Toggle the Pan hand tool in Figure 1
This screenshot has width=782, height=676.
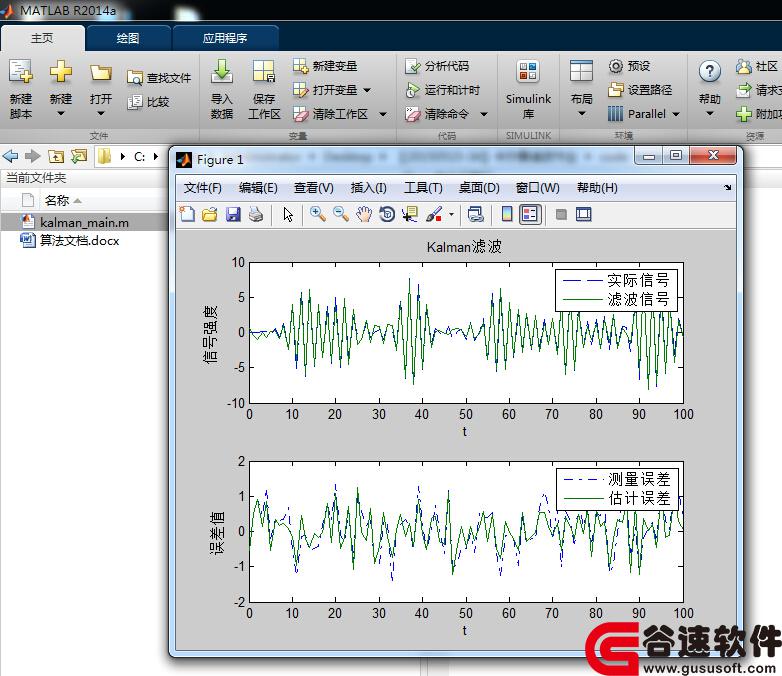point(364,215)
